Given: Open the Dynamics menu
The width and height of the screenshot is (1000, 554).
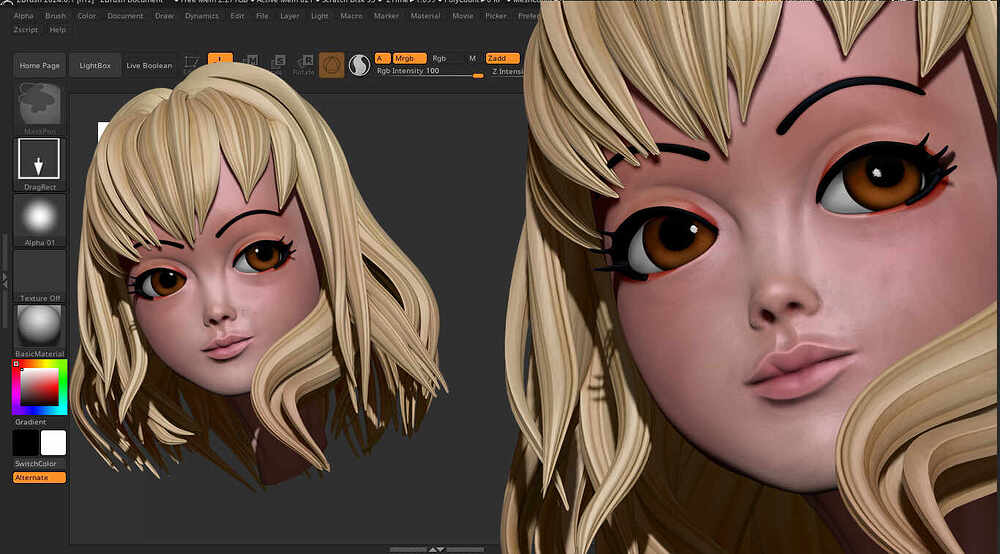Looking at the screenshot, I should 202,16.
